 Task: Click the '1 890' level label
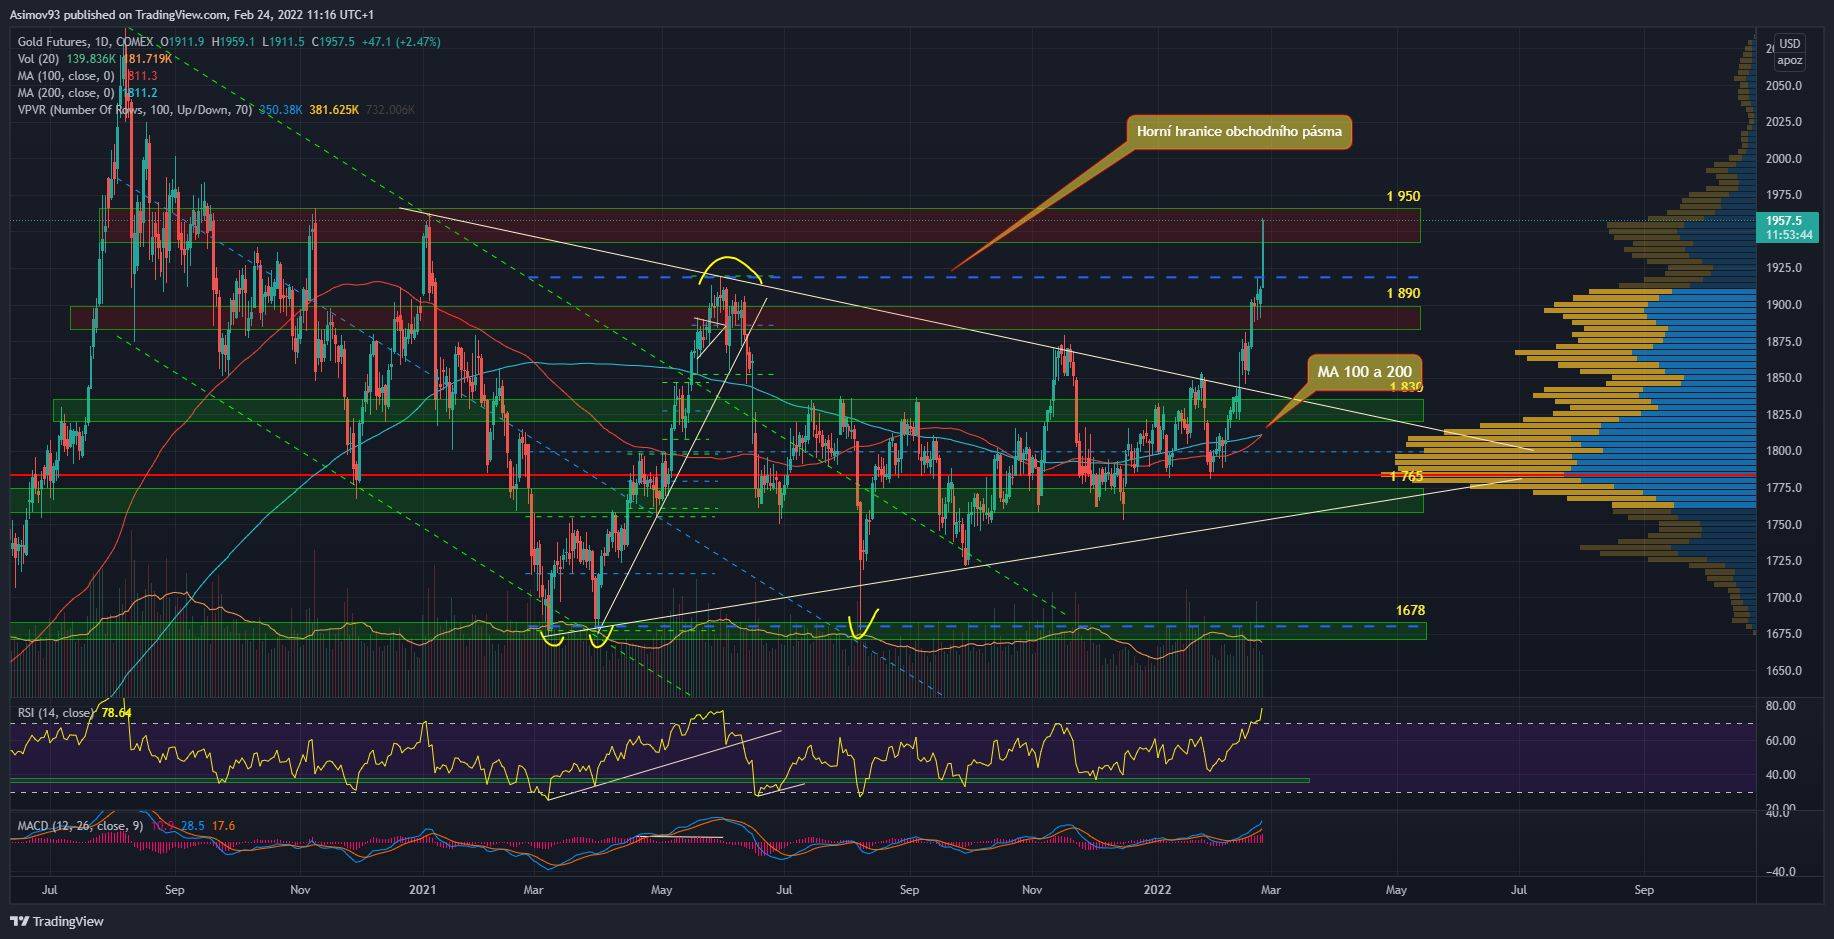pyautogui.click(x=1403, y=294)
